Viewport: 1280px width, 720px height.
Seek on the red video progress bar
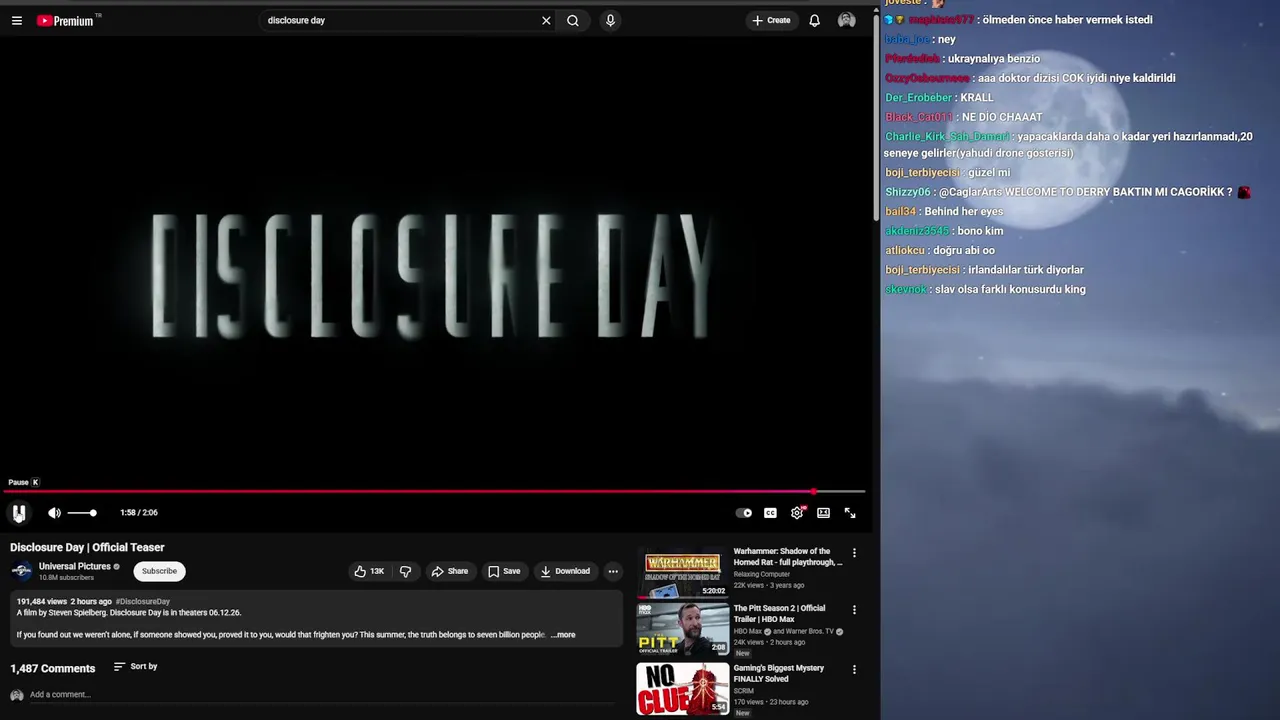tap(434, 491)
